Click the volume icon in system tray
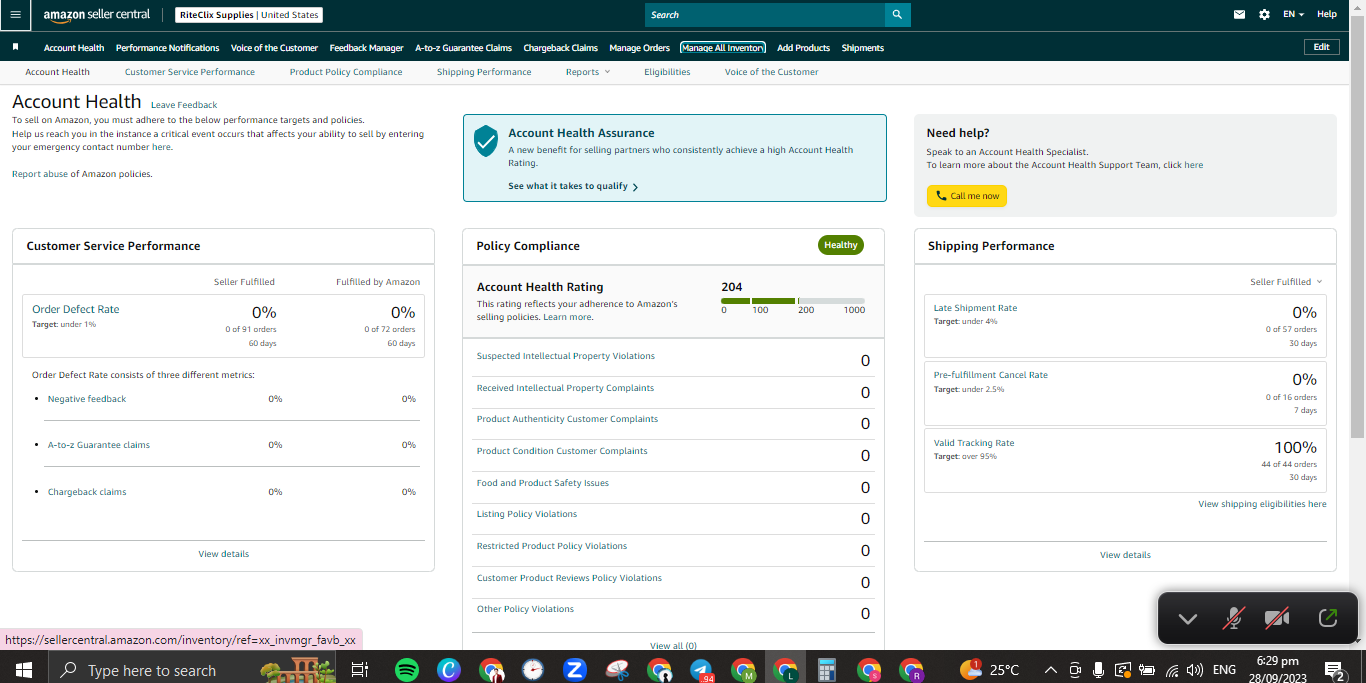 click(x=1194, y=670)
